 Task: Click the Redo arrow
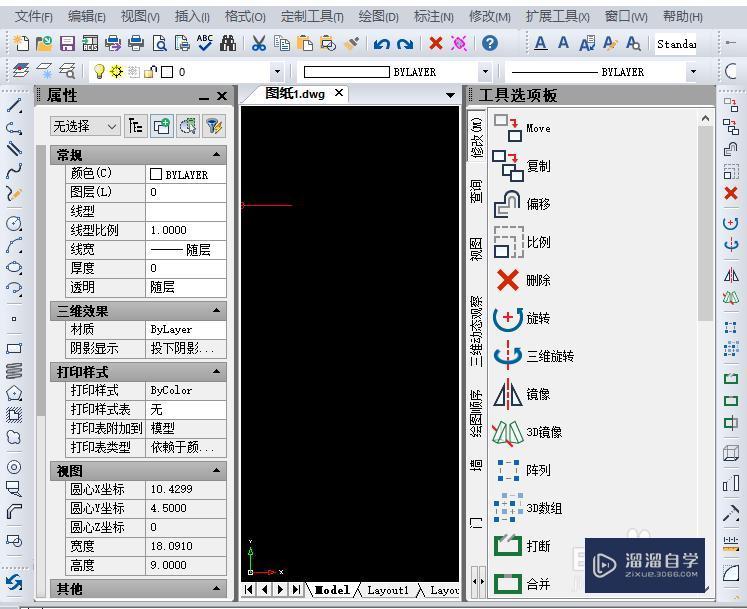click(404, 44)
